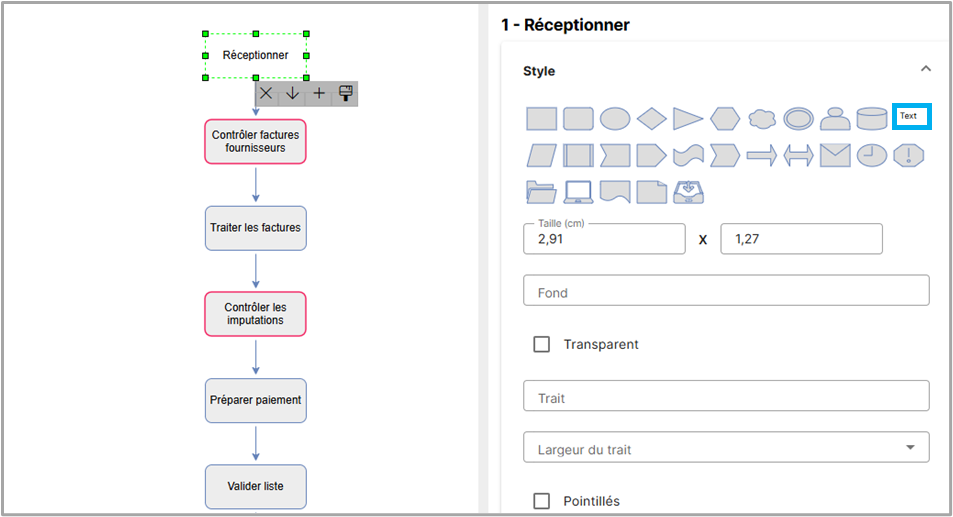Click the Fond color field
This screenshot has width=953, height=517.
tap(726, 291)
